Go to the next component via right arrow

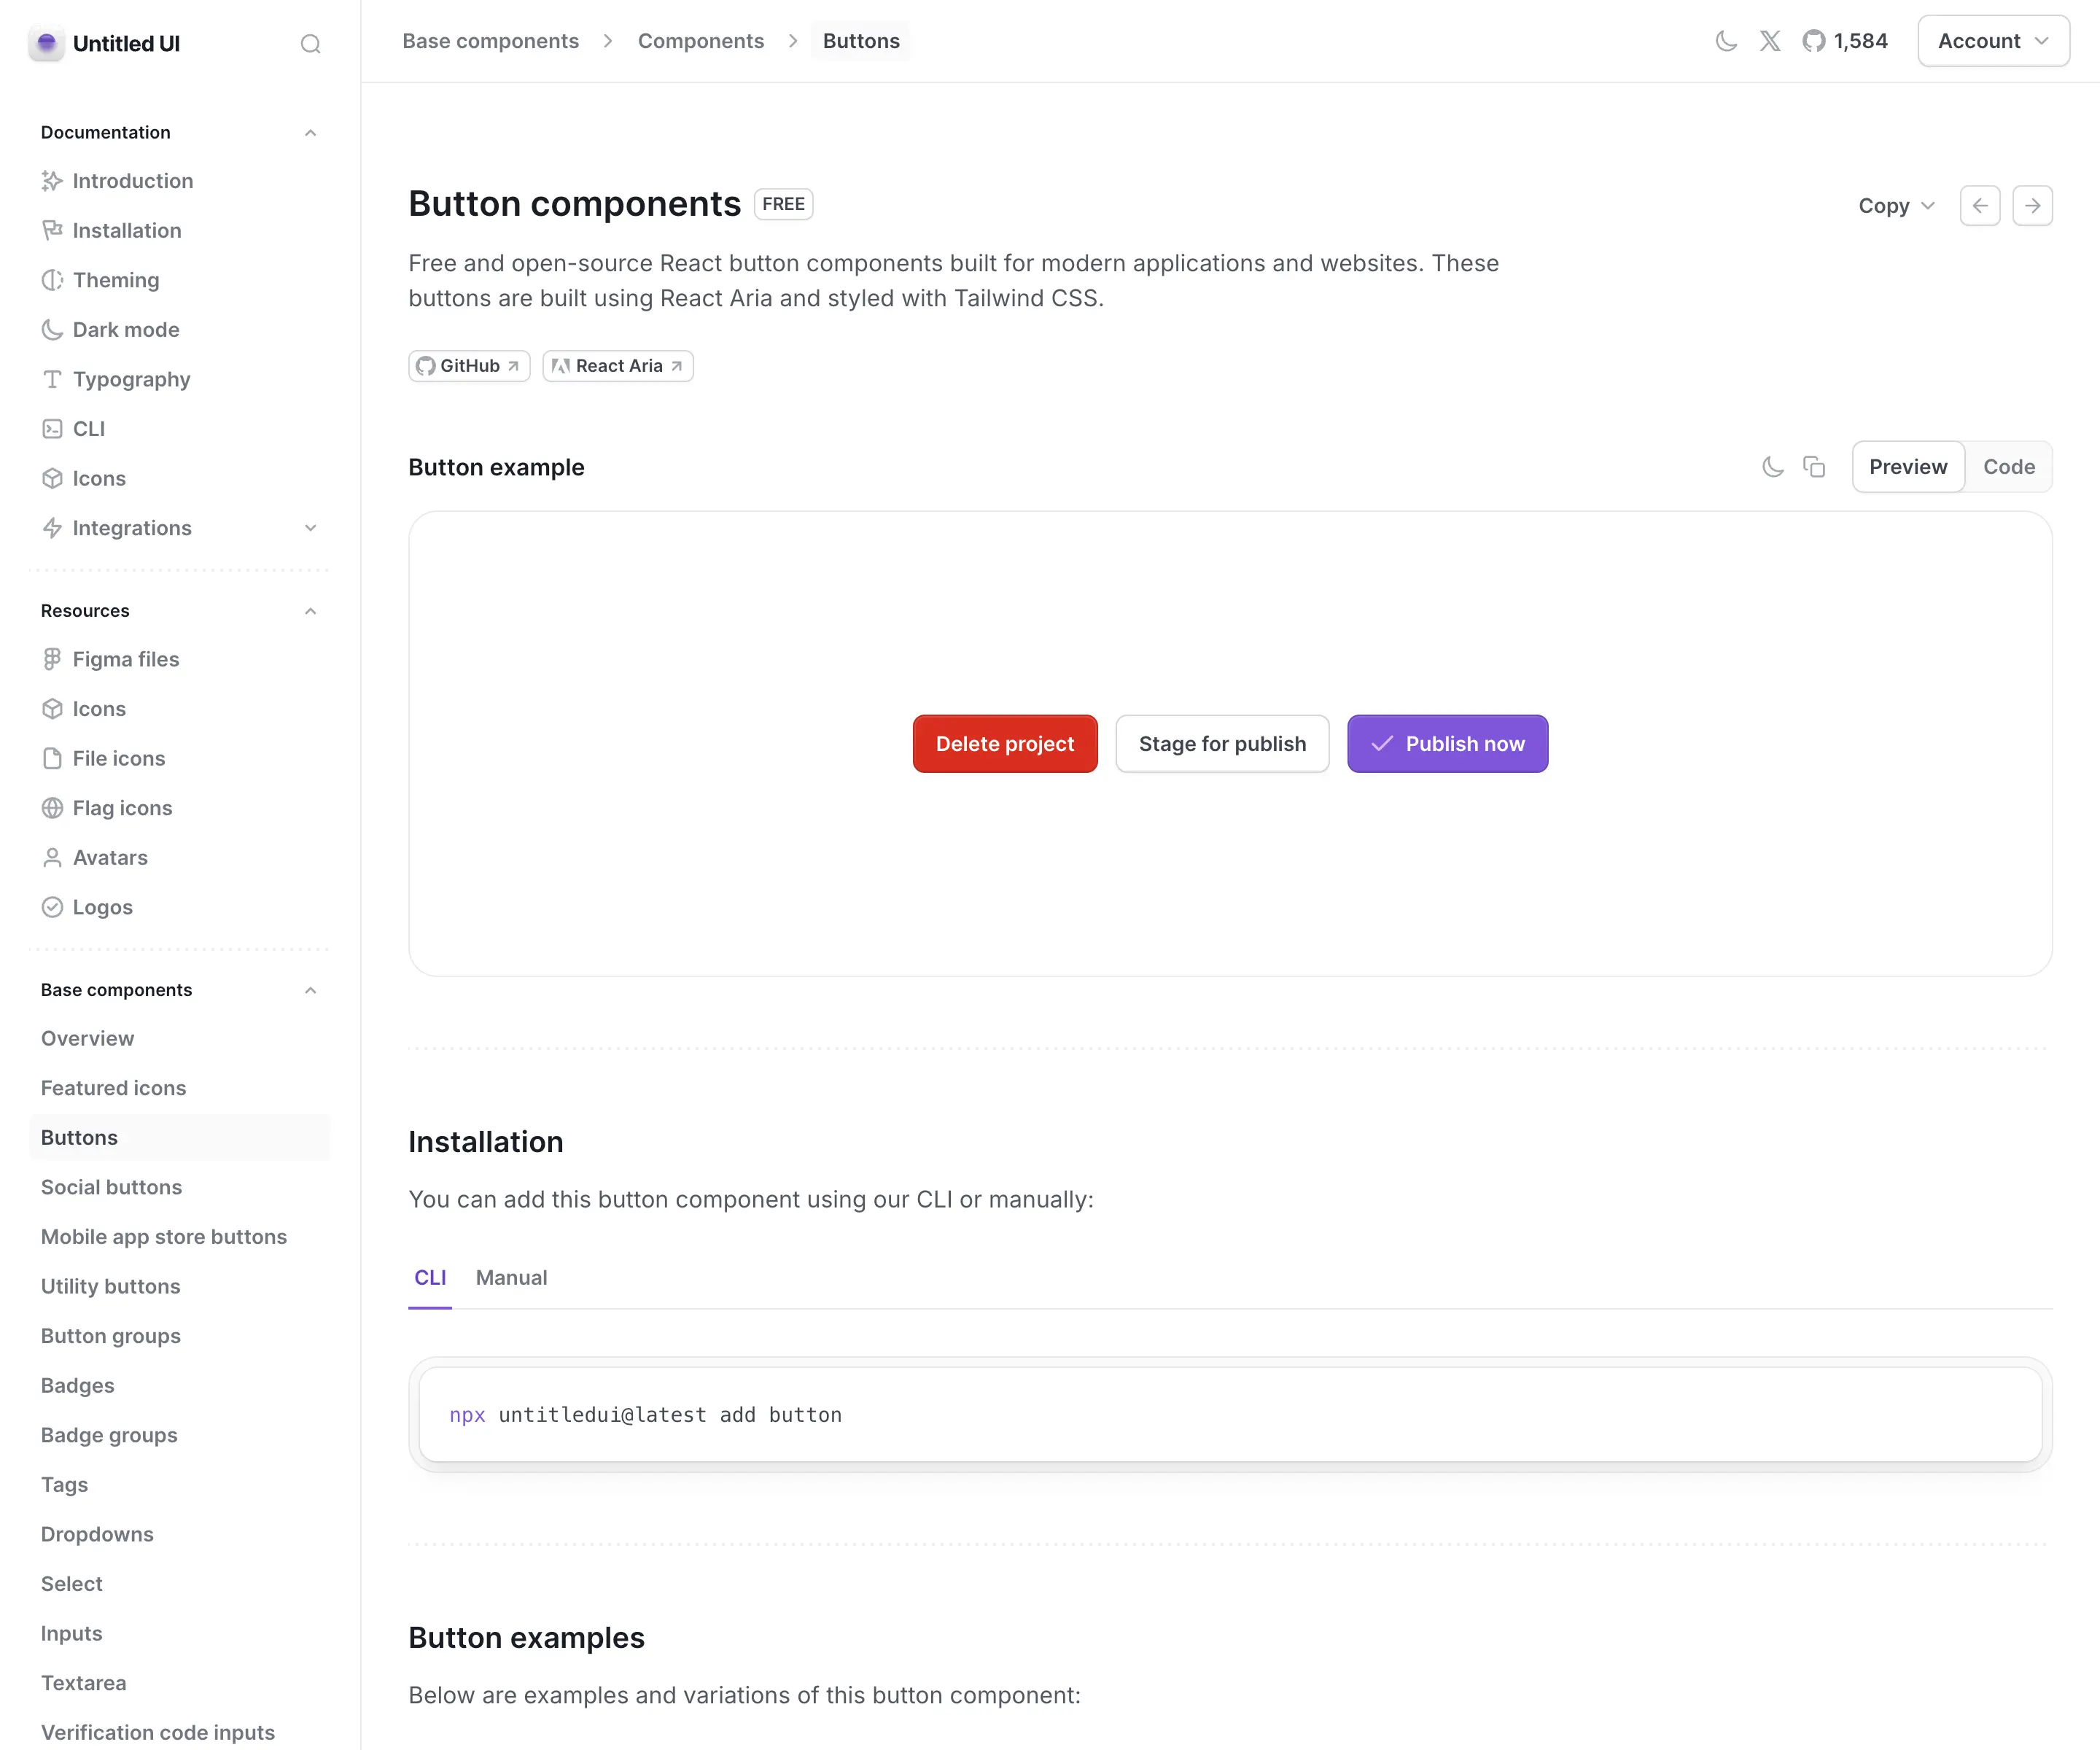pyautogui.click(x=2033, y=205)
